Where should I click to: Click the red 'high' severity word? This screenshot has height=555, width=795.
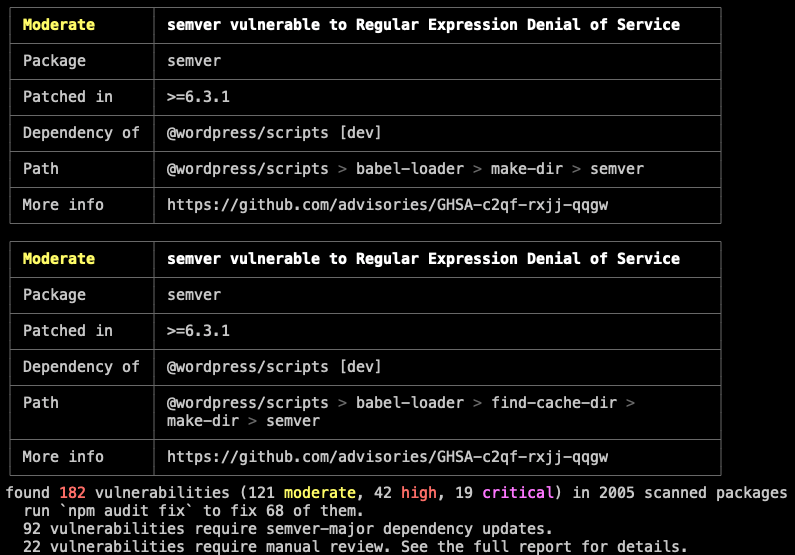click(419, 493)
